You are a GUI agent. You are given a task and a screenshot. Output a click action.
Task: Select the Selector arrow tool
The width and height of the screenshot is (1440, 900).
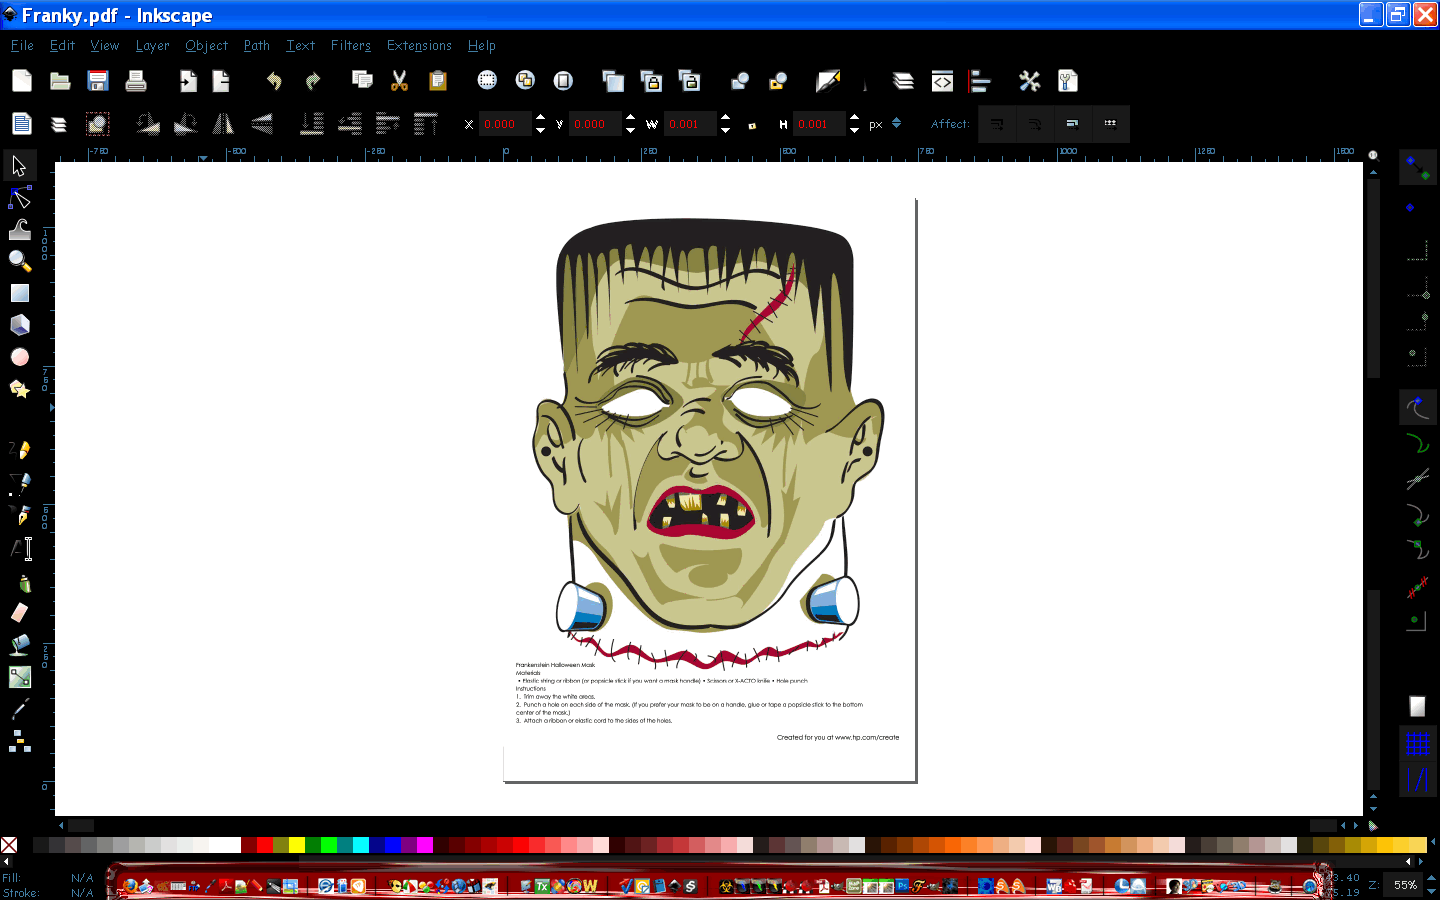coord(19,166)
